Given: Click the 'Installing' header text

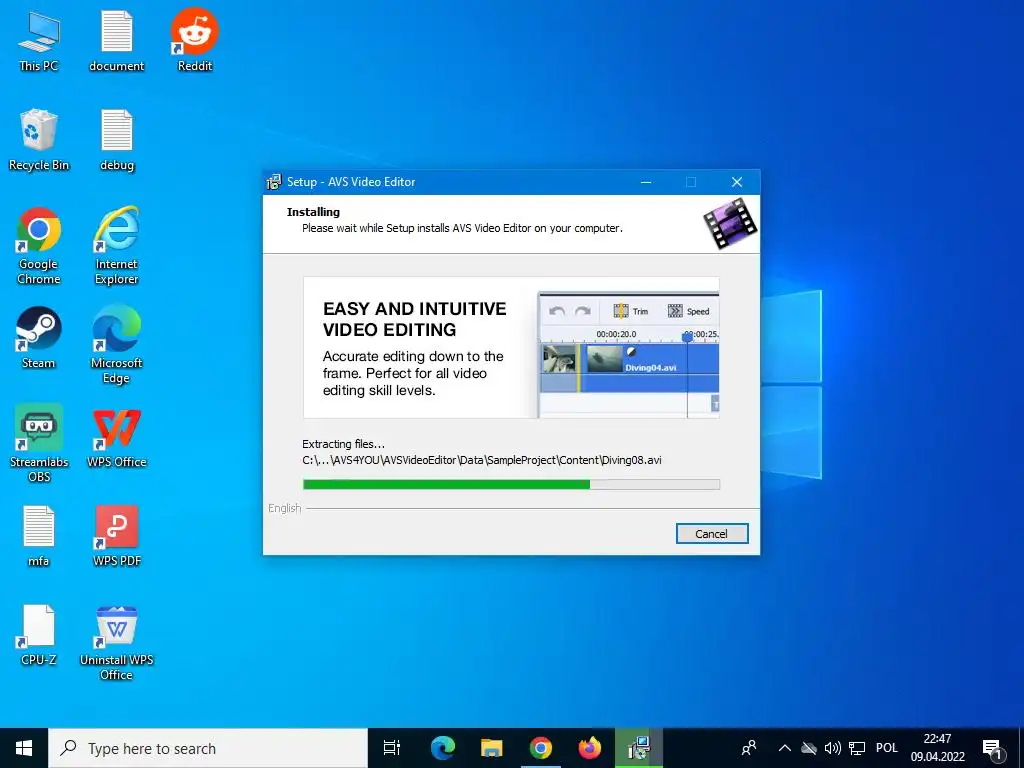Looking at the screenshot, I should [x=313, y=212].
